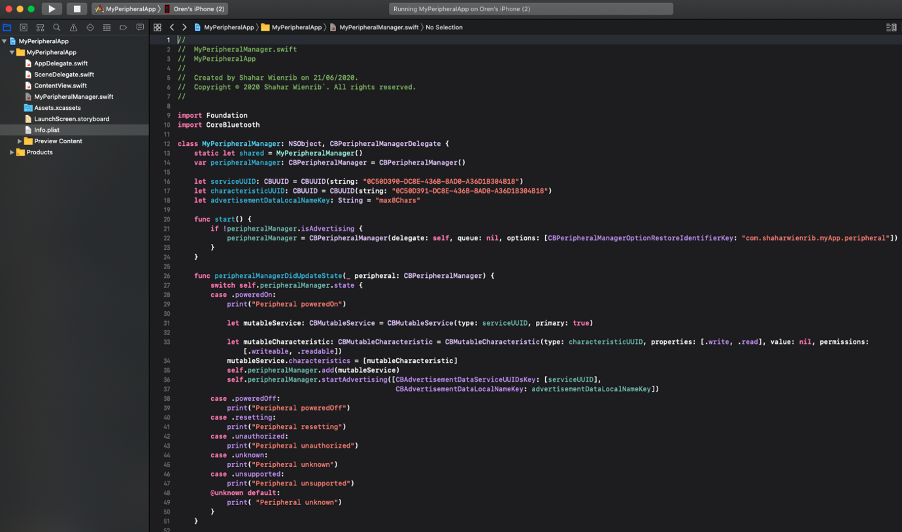Click 'func start()' declaration
The width and height of the screenshot is (902, 532).
point(223,219)
